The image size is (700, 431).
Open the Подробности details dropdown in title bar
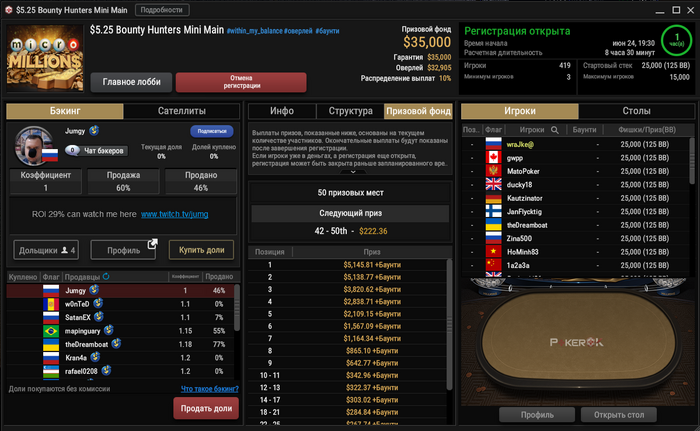(162, 10)
